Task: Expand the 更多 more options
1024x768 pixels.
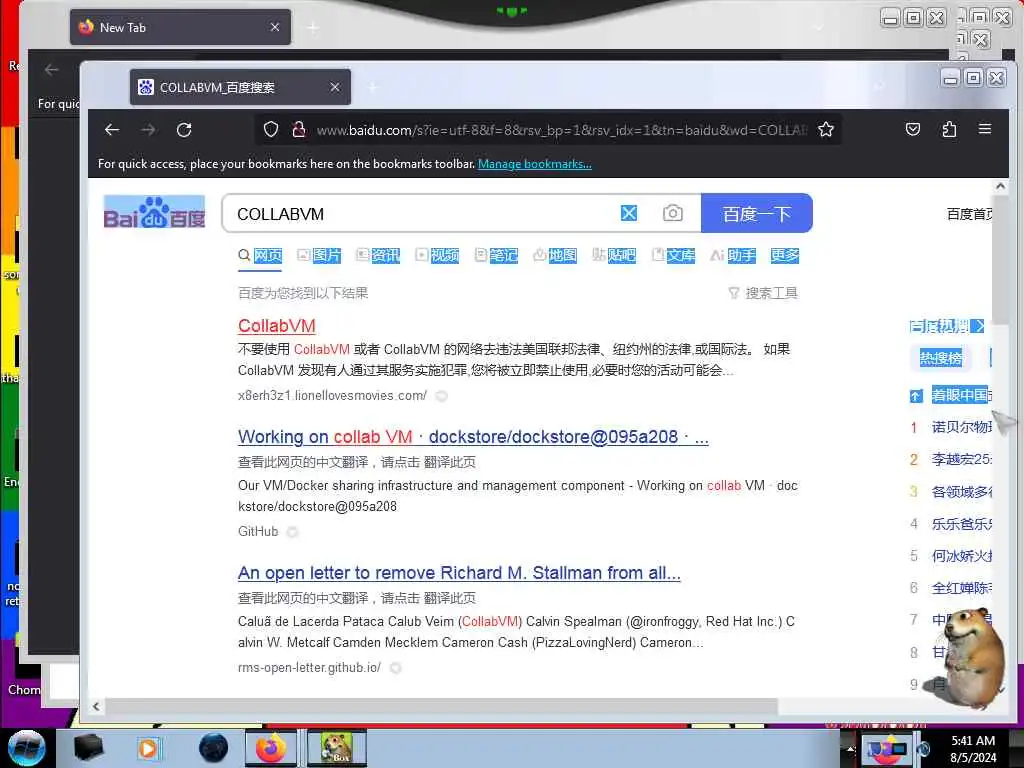Action: point(784,255)
